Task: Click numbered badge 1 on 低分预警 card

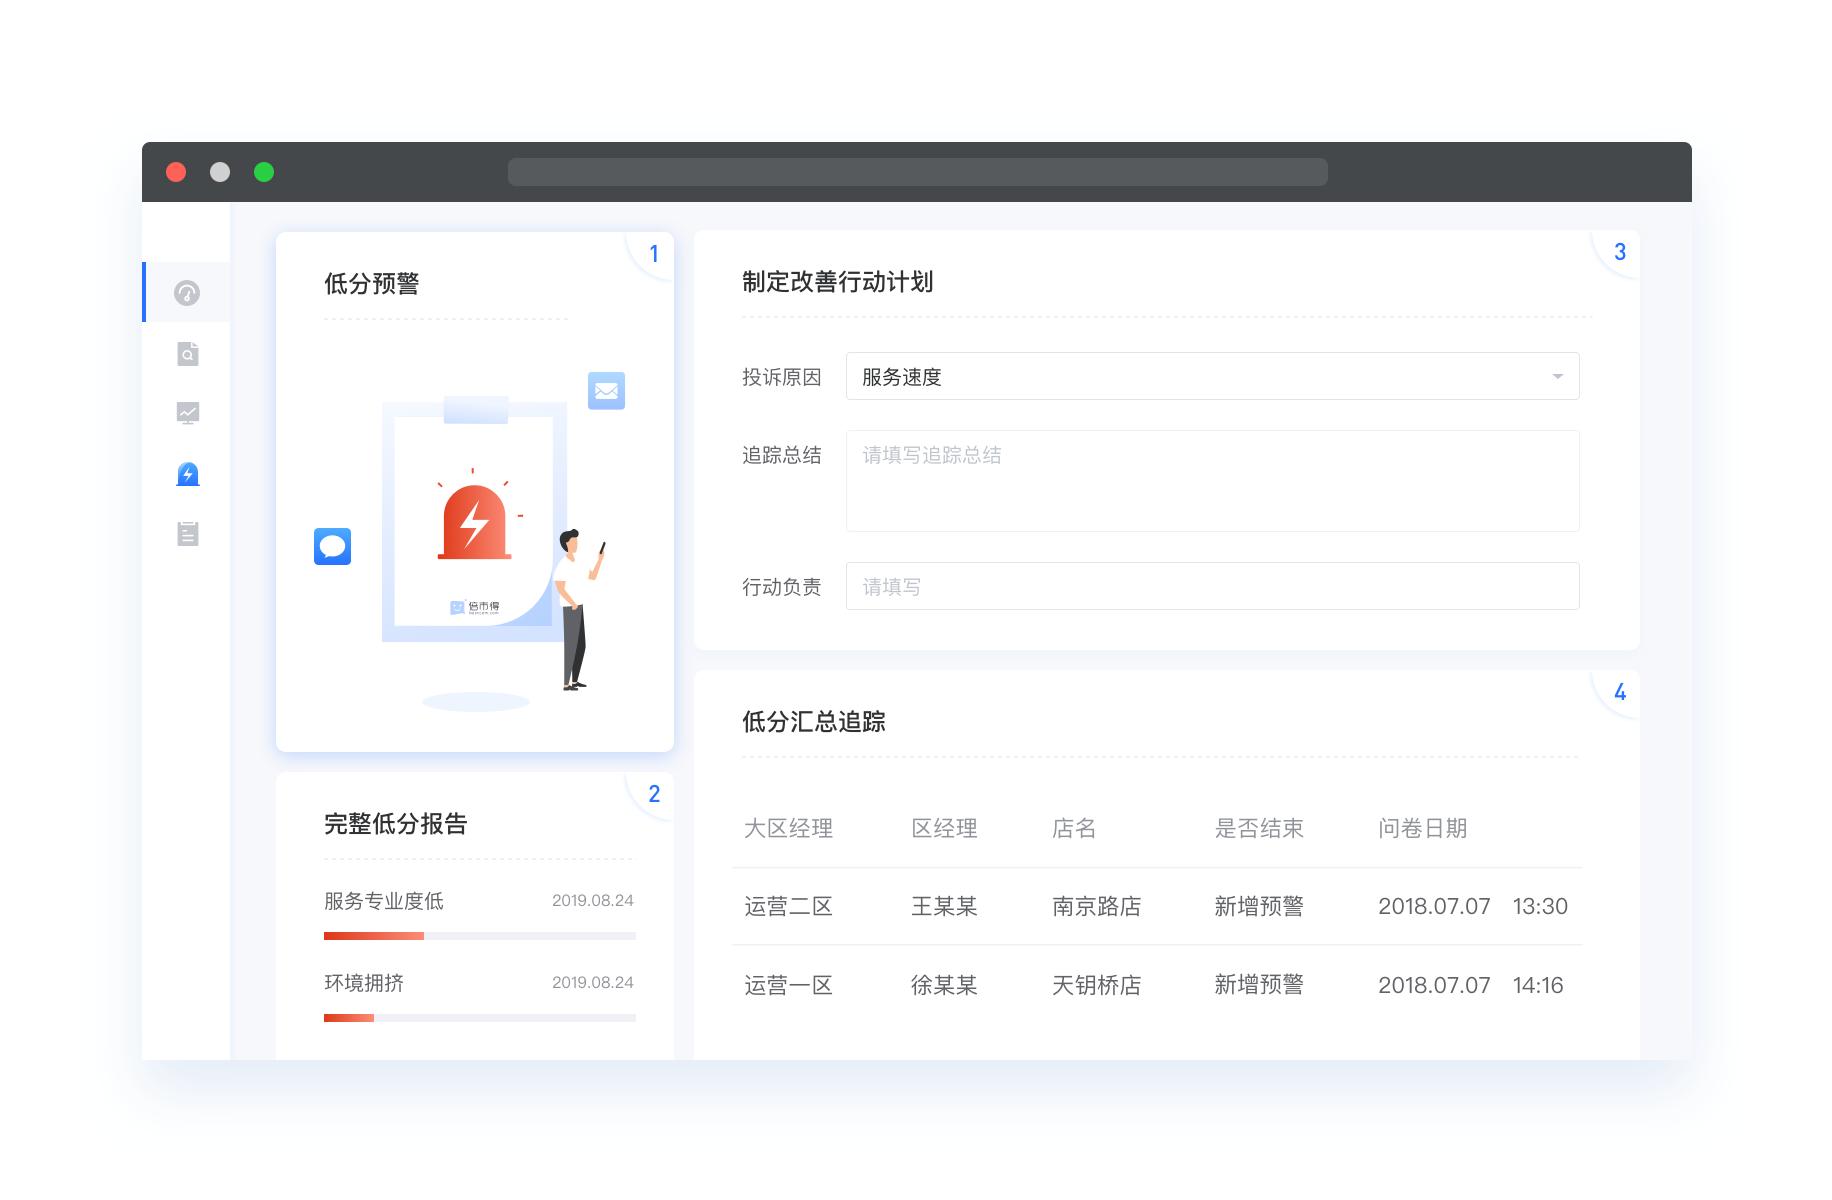Action: pos(654,253)
